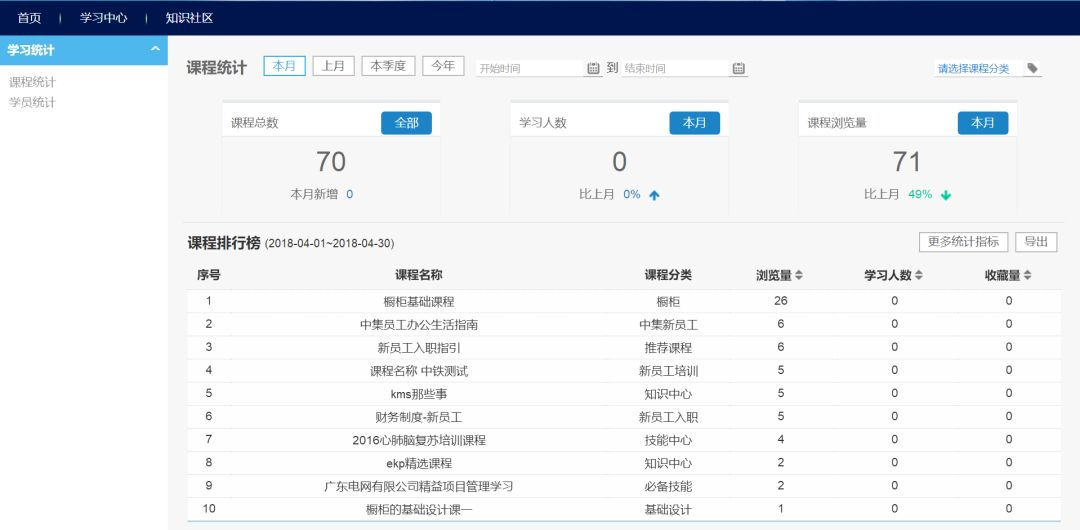Screen dimensions: 1080x530
Task: Open the end time calendar icon
Action: tap(738, 68)
